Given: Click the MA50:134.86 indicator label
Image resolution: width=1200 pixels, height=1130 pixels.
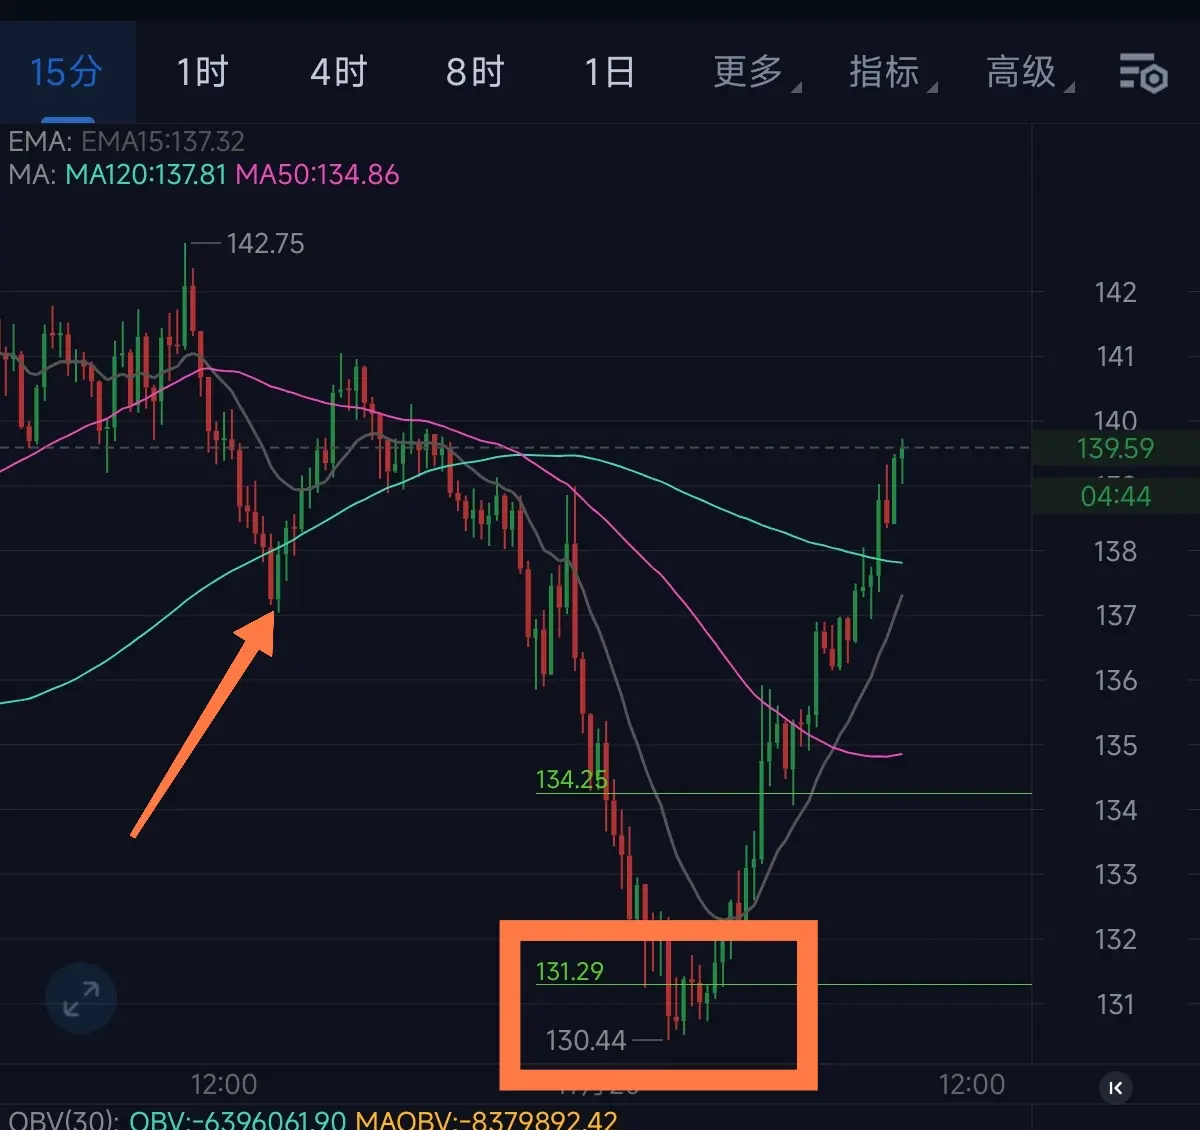Looking at the screenshot, I should 317,174.
